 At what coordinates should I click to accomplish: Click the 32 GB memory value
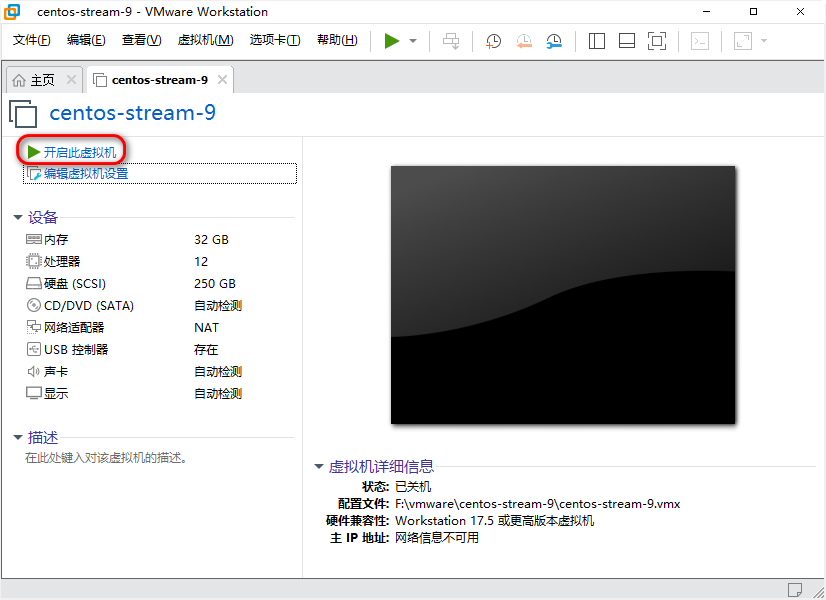[211, 240]
